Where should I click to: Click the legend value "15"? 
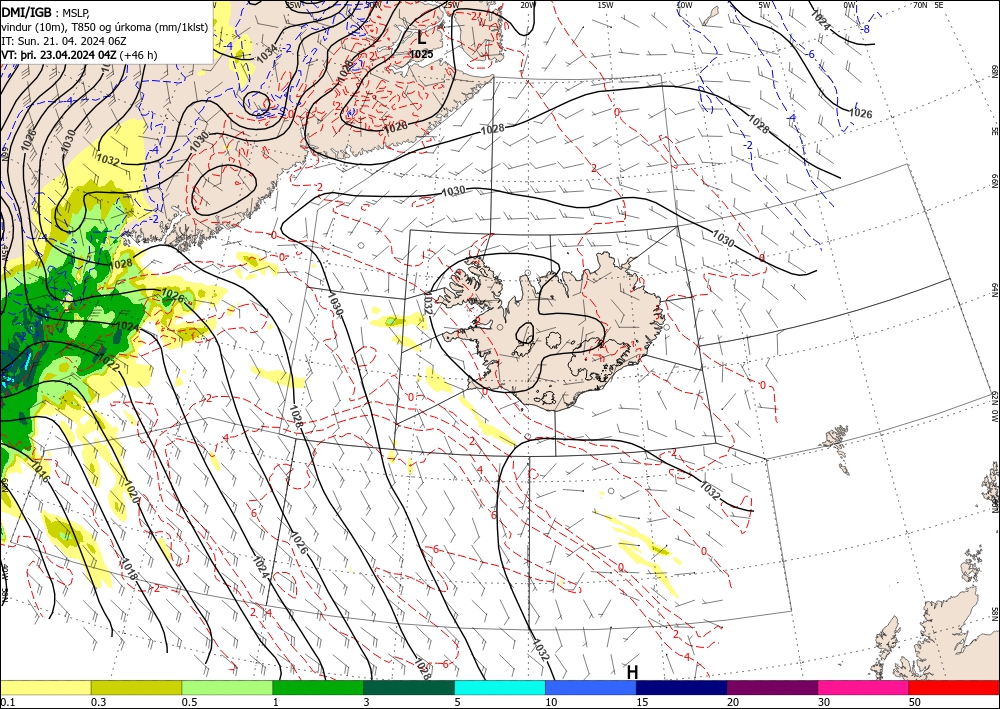[x=642, y=702]
